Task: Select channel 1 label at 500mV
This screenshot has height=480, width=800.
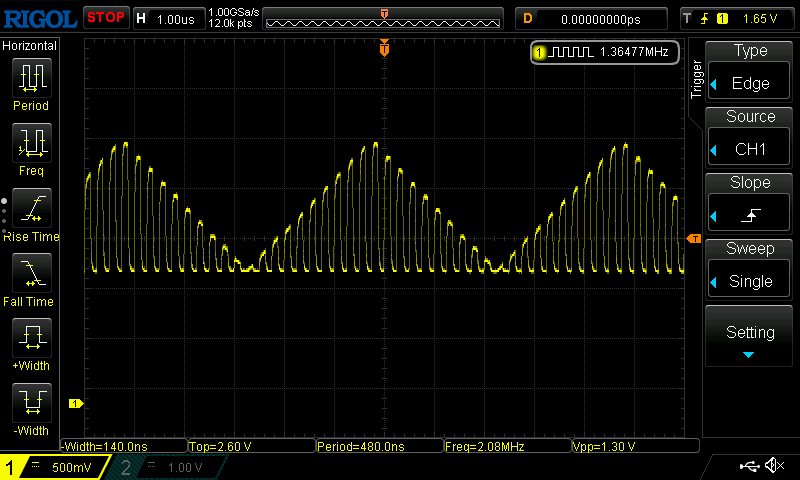Action: pos(54,467)
